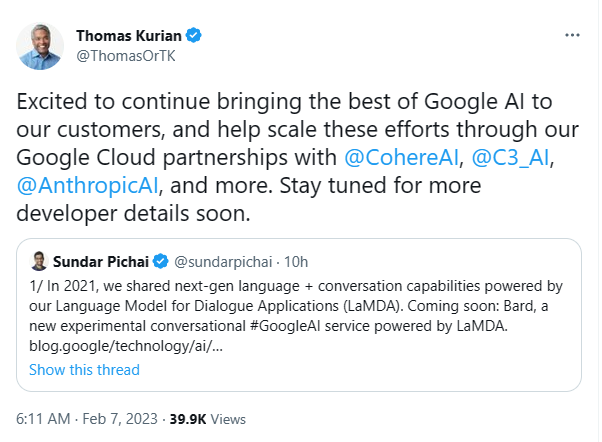Open the @C3_AI mention
The height and width of the screenshot is (442, 602).
click(511, 157)
